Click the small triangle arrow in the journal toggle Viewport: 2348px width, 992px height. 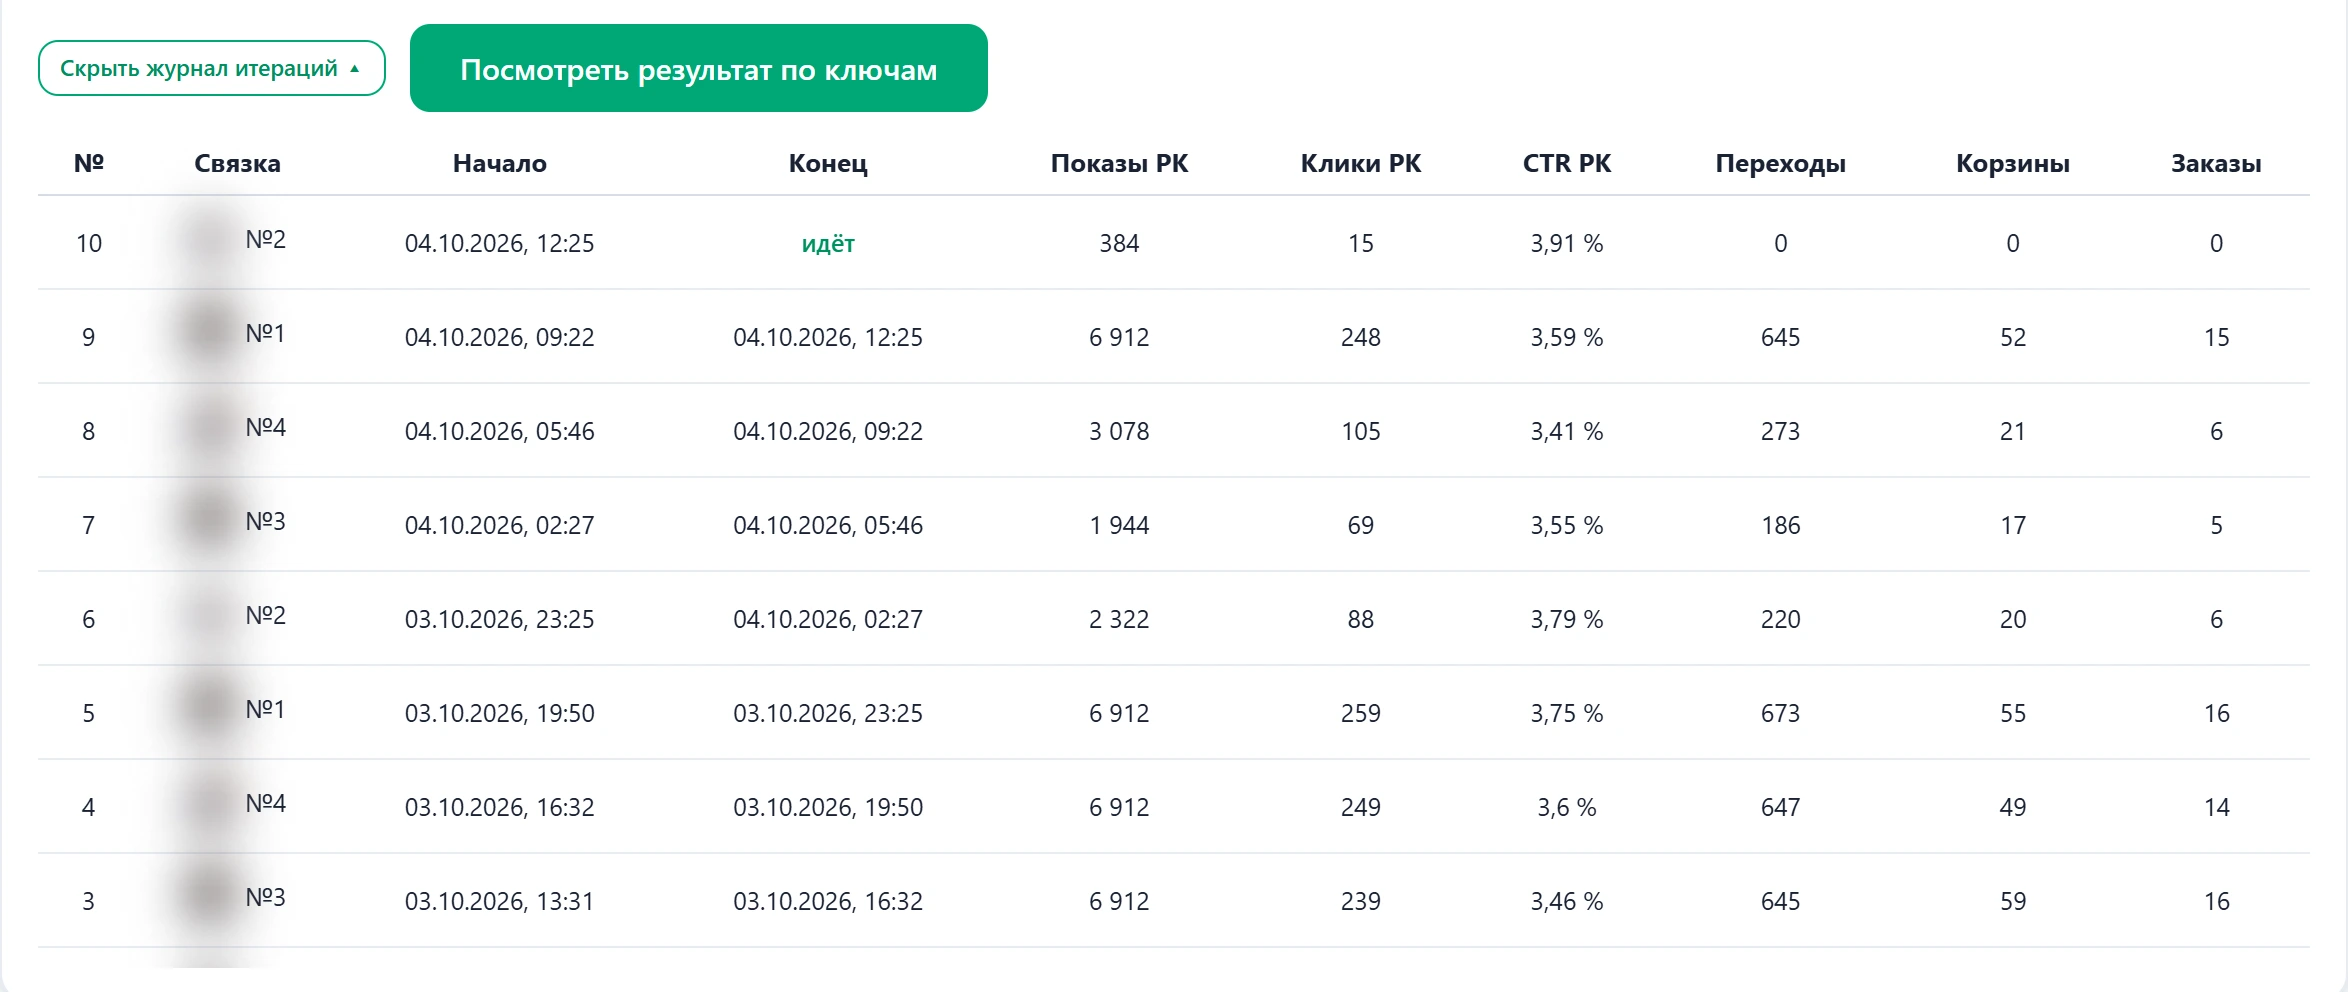(x=354, y=69)
